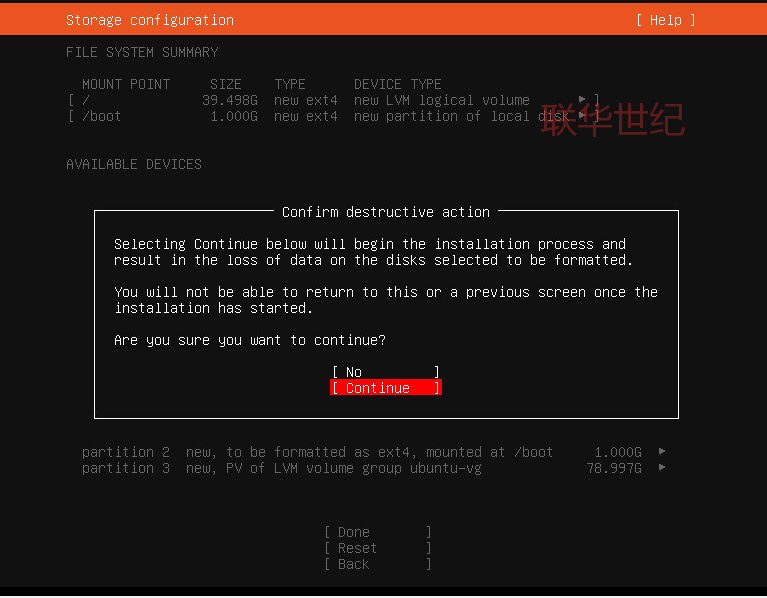Click the 1.000G size in partition 2 row
This screenshot has width=767, height=598.
618,452
